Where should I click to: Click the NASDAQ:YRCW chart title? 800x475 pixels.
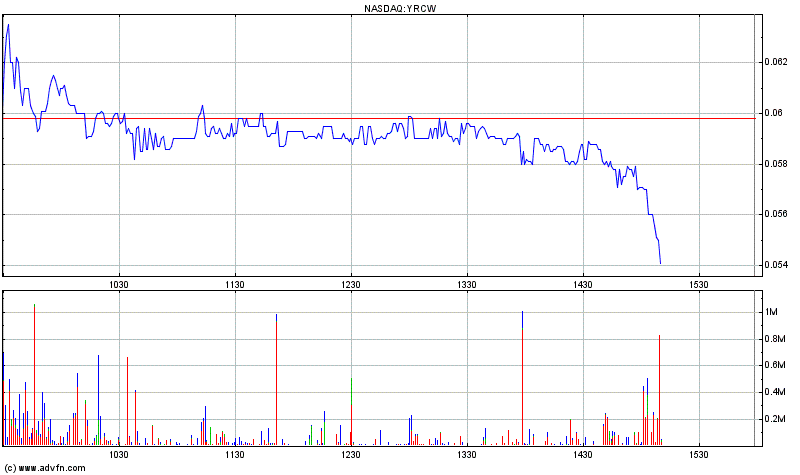pos(400,8)
